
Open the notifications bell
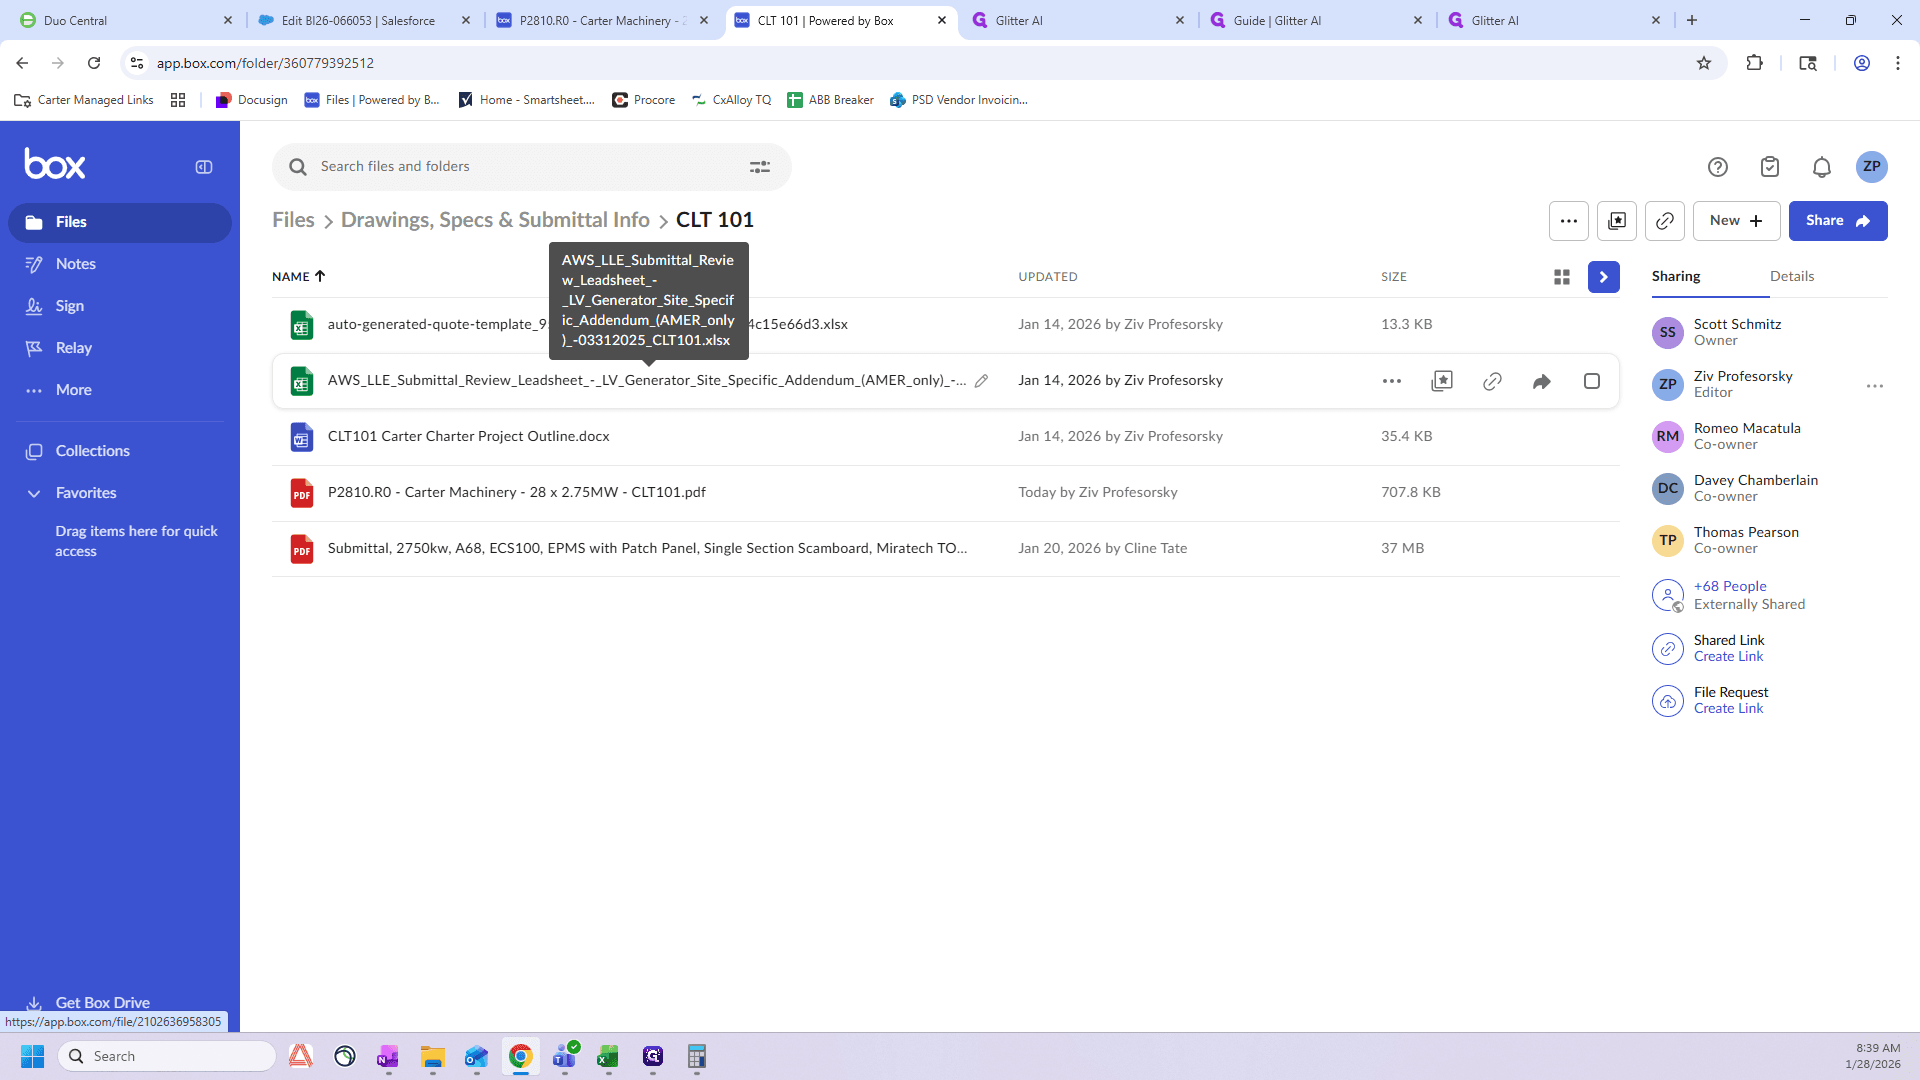coord(1822,167)
